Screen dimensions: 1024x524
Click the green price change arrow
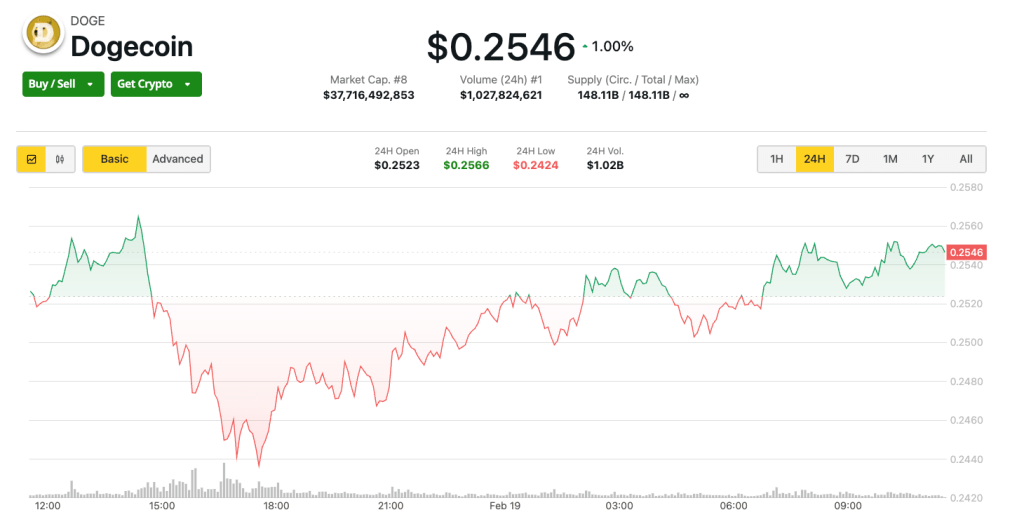(x=584, y=47)
